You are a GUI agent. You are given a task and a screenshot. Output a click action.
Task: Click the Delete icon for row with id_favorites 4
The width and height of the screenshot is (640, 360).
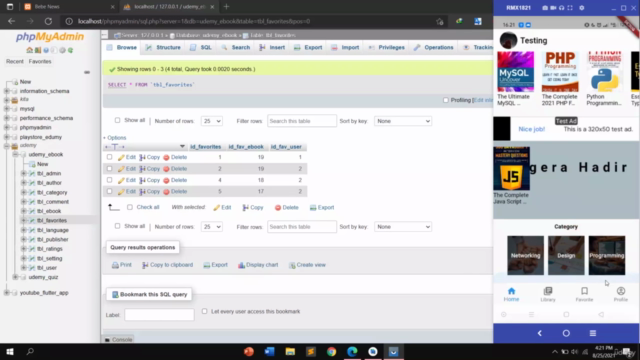coord(166,180)
